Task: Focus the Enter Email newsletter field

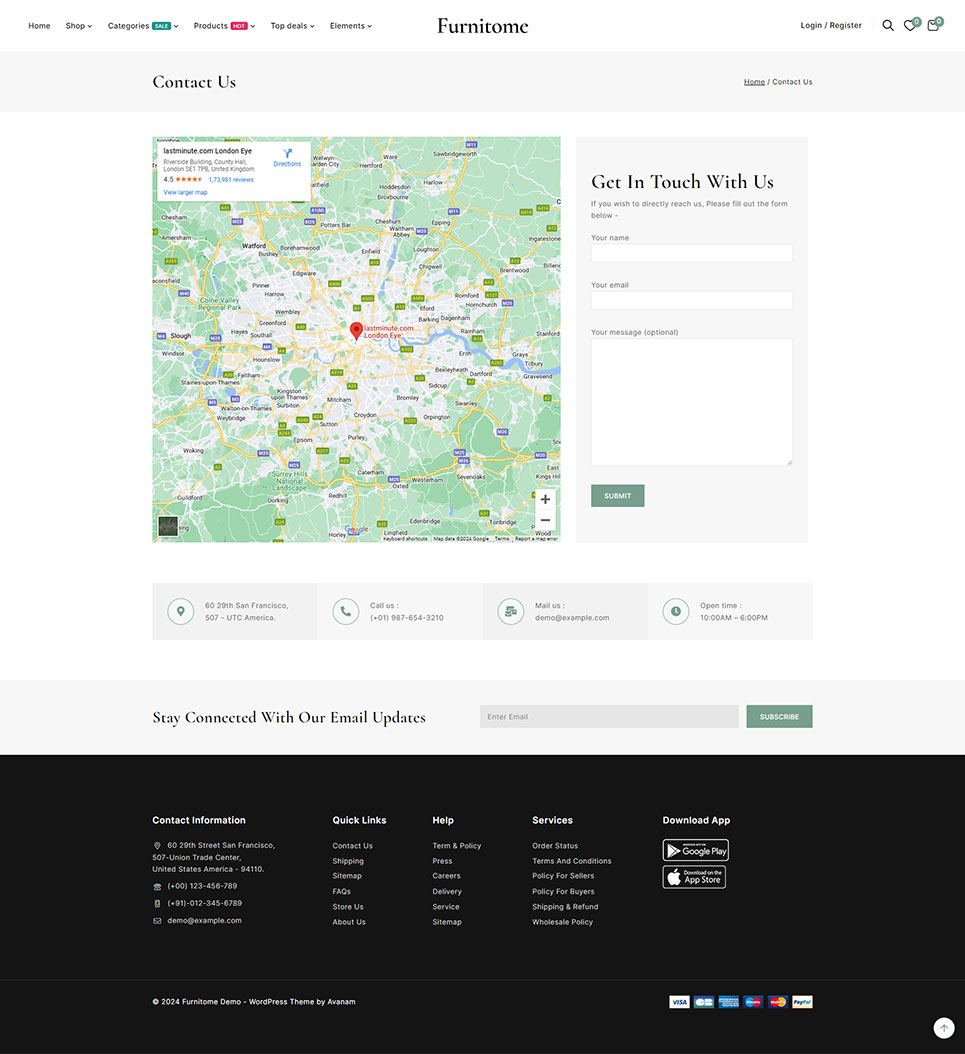Action: tap(609, 716)
